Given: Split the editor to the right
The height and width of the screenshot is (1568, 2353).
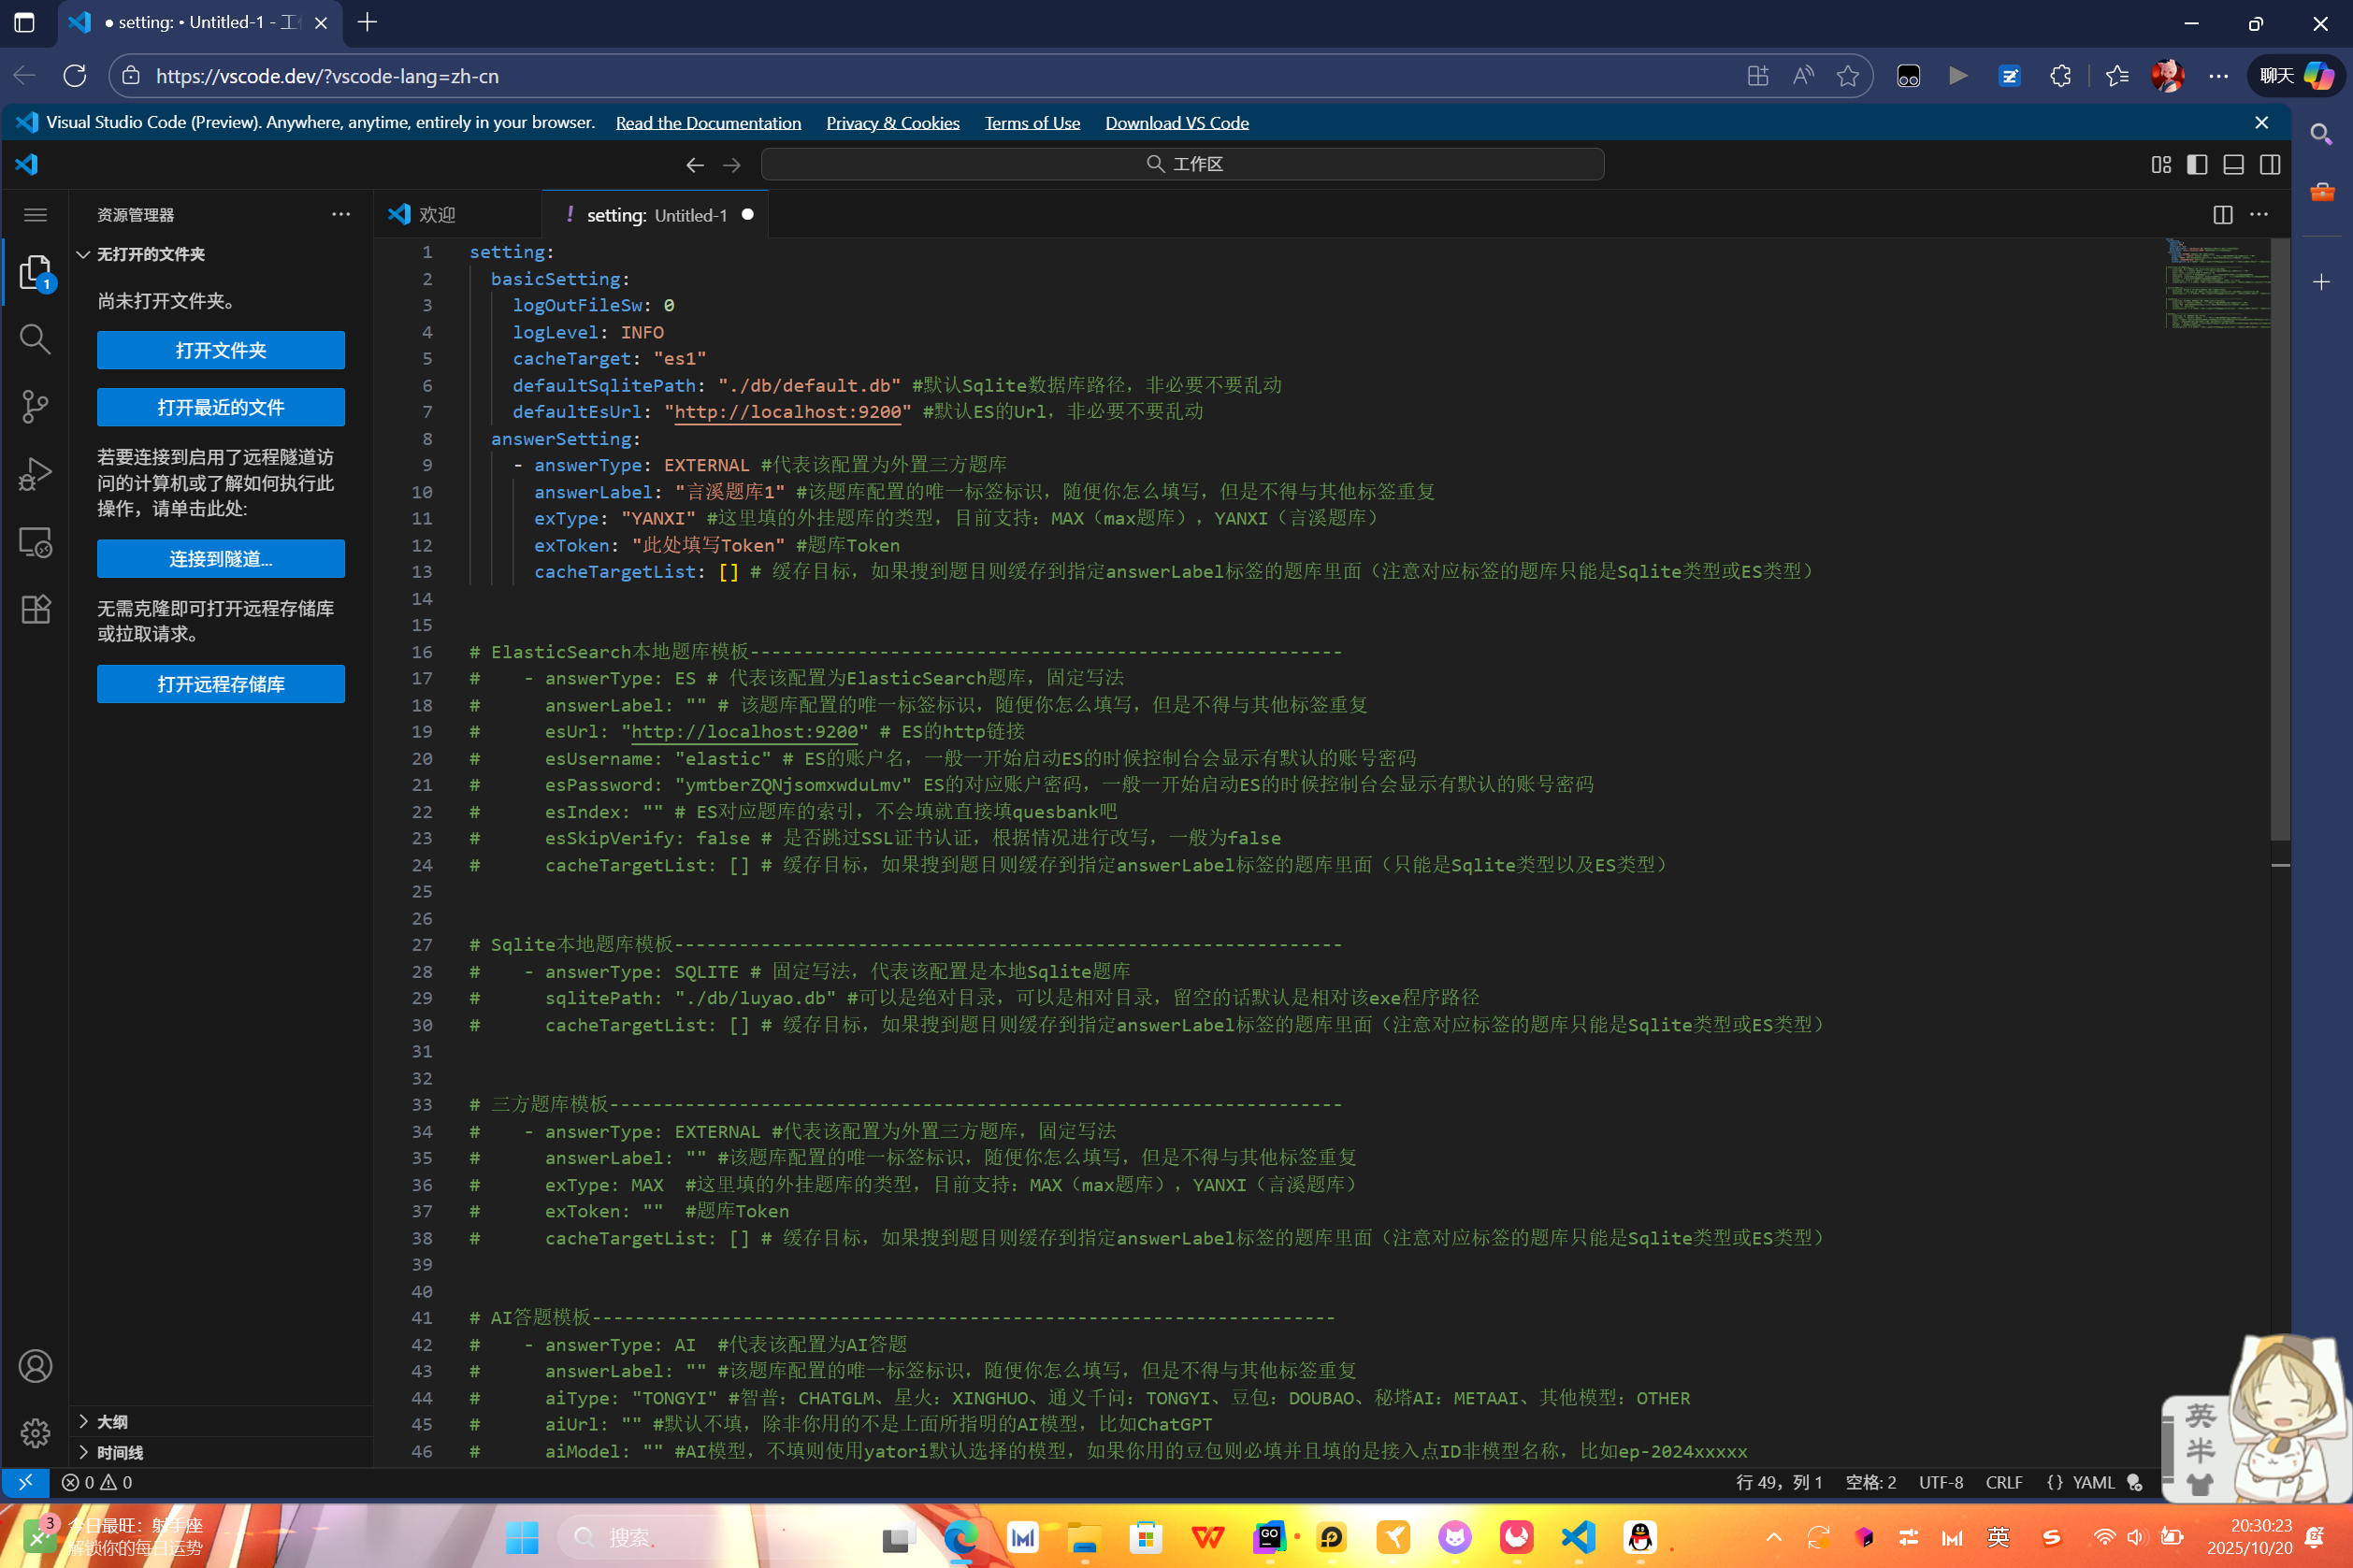Looking at the screenshot, I should point(2222,215).
